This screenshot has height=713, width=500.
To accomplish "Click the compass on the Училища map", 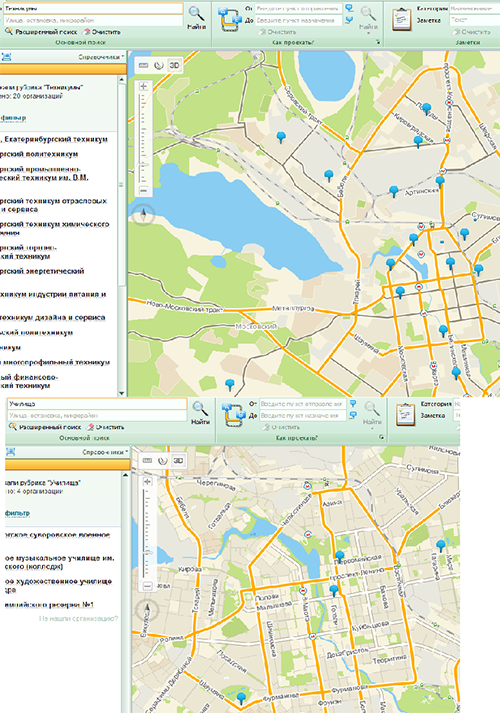I will click(x=147, y=610).
